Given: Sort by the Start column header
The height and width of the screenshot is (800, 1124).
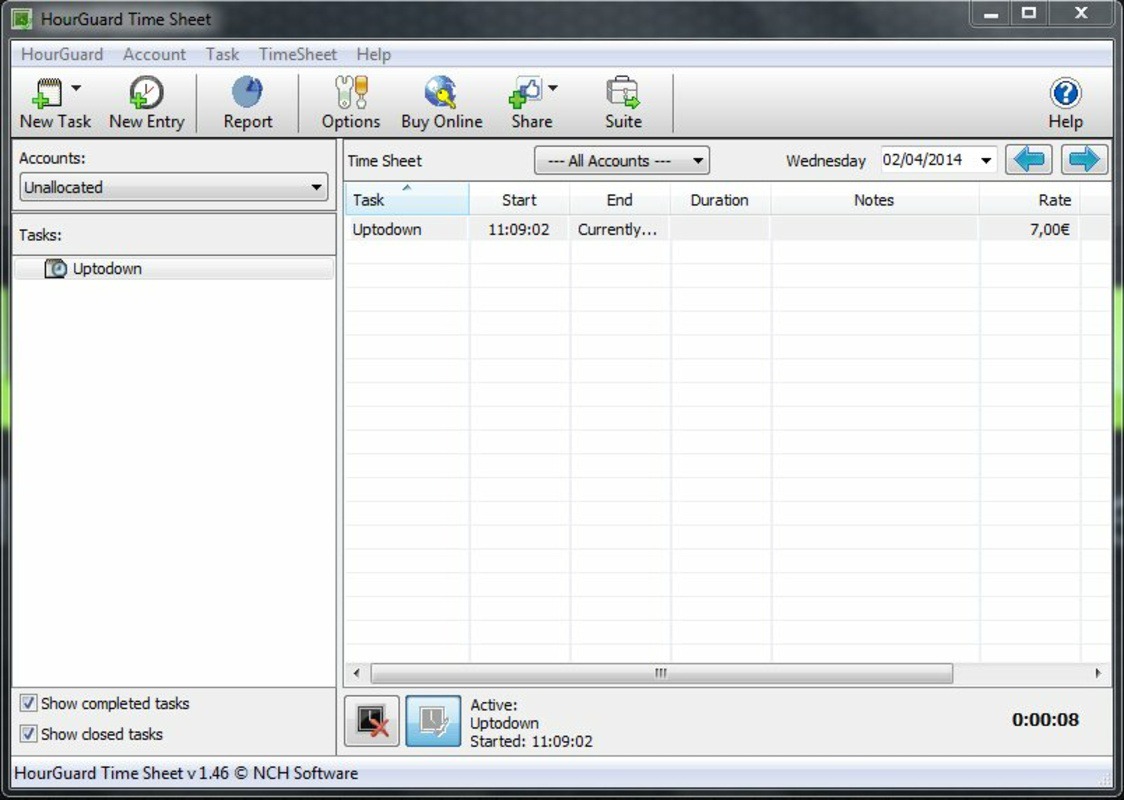Looking at the screenshot, I should pyautogui.click(x=519, y=199).
